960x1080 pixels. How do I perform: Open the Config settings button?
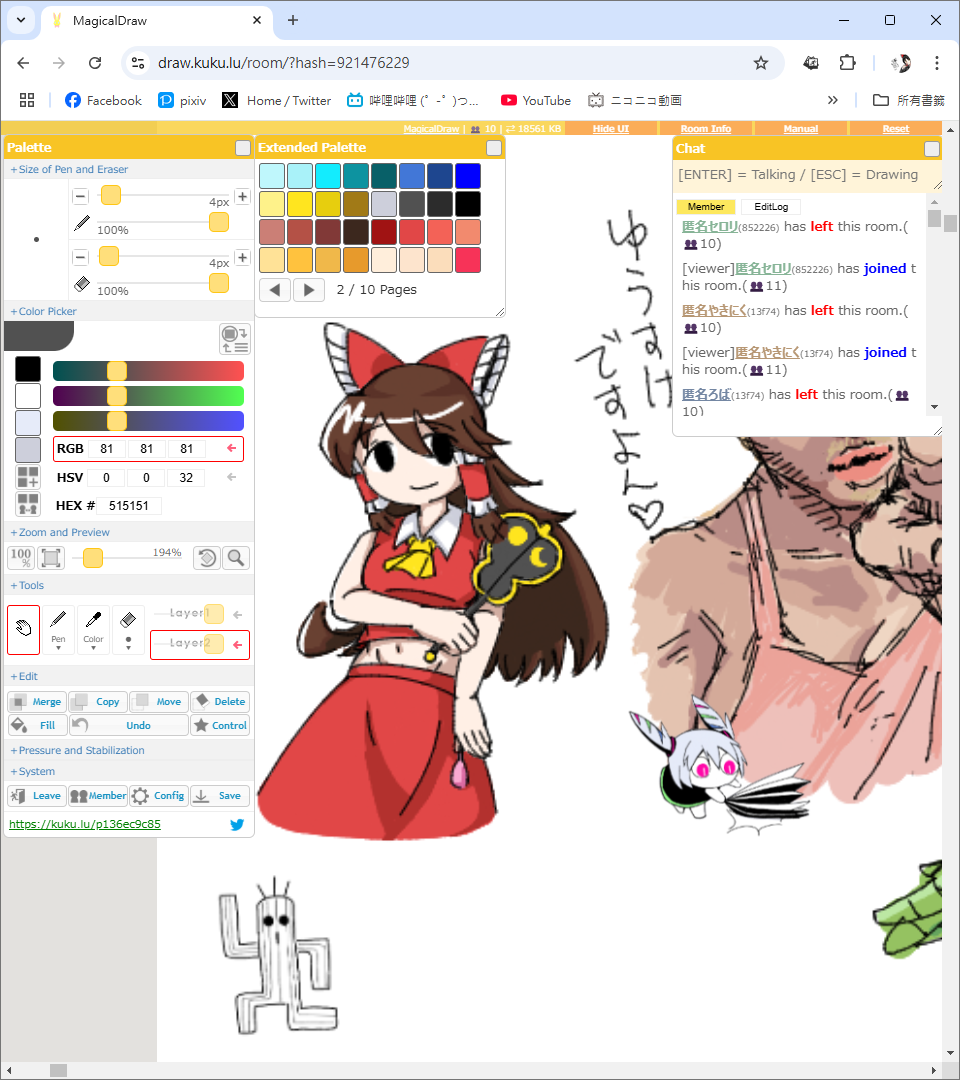point(159,796)
